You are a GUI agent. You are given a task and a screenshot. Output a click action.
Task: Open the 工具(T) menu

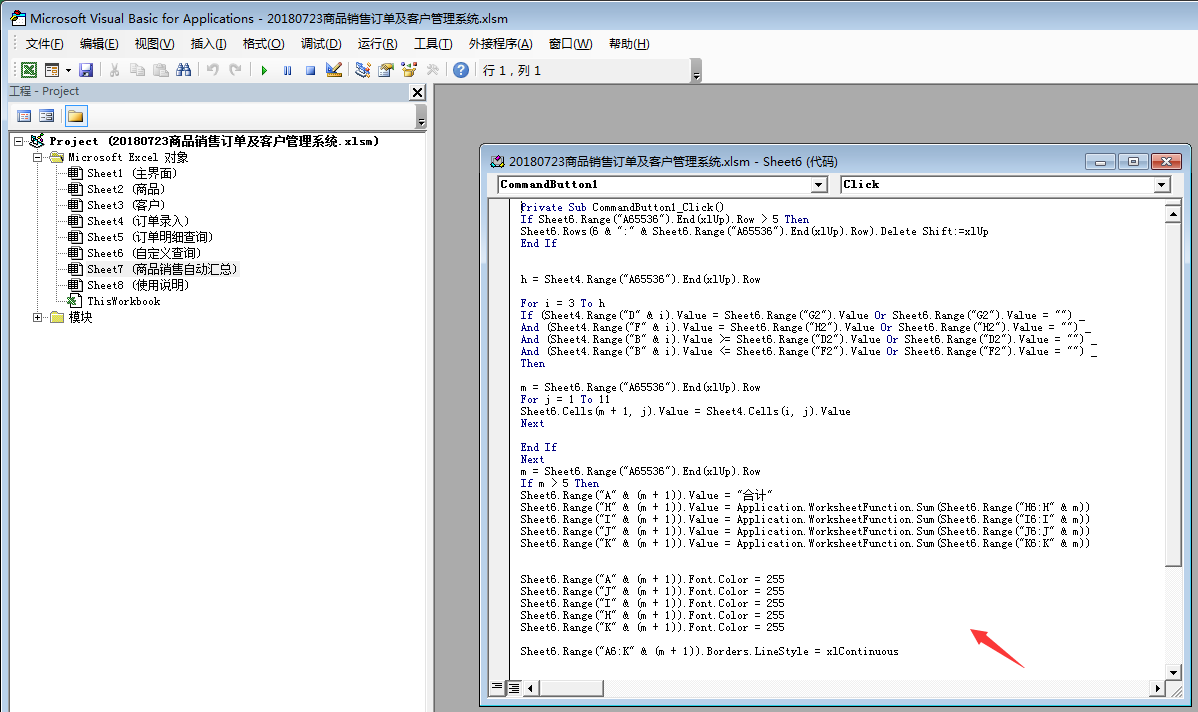point(433,44)
